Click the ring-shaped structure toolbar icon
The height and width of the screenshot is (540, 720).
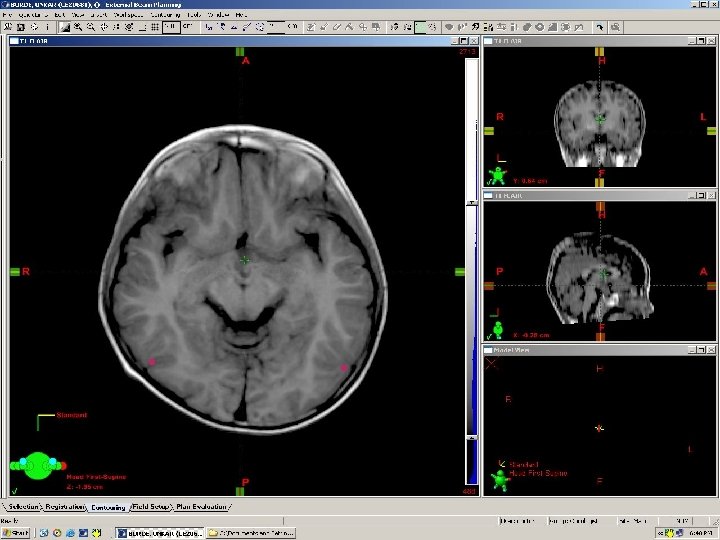pos(540,27)
